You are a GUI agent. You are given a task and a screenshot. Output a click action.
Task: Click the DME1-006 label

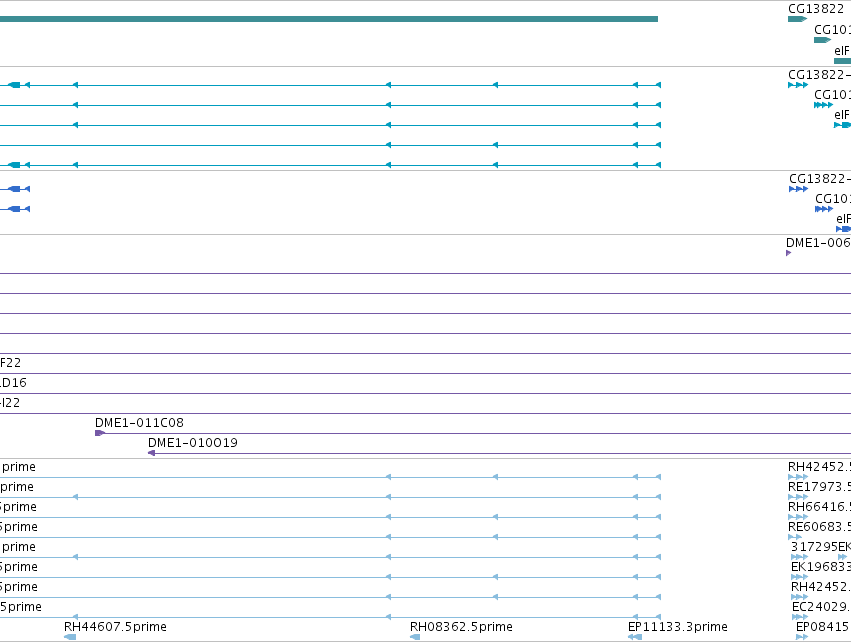pyautogui.click(x=818, y=243)
